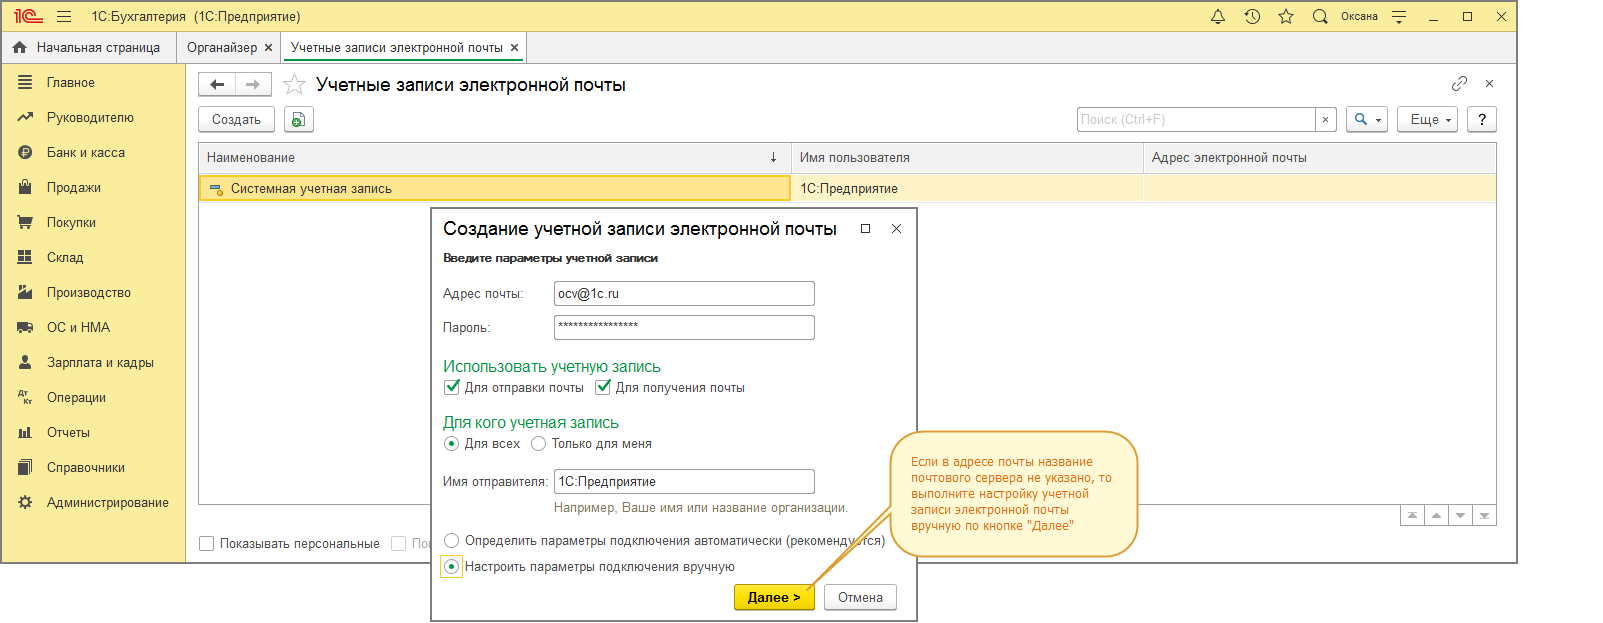Click Имя пользователя column header
1603x623 pixels.
tap(967, 157)
